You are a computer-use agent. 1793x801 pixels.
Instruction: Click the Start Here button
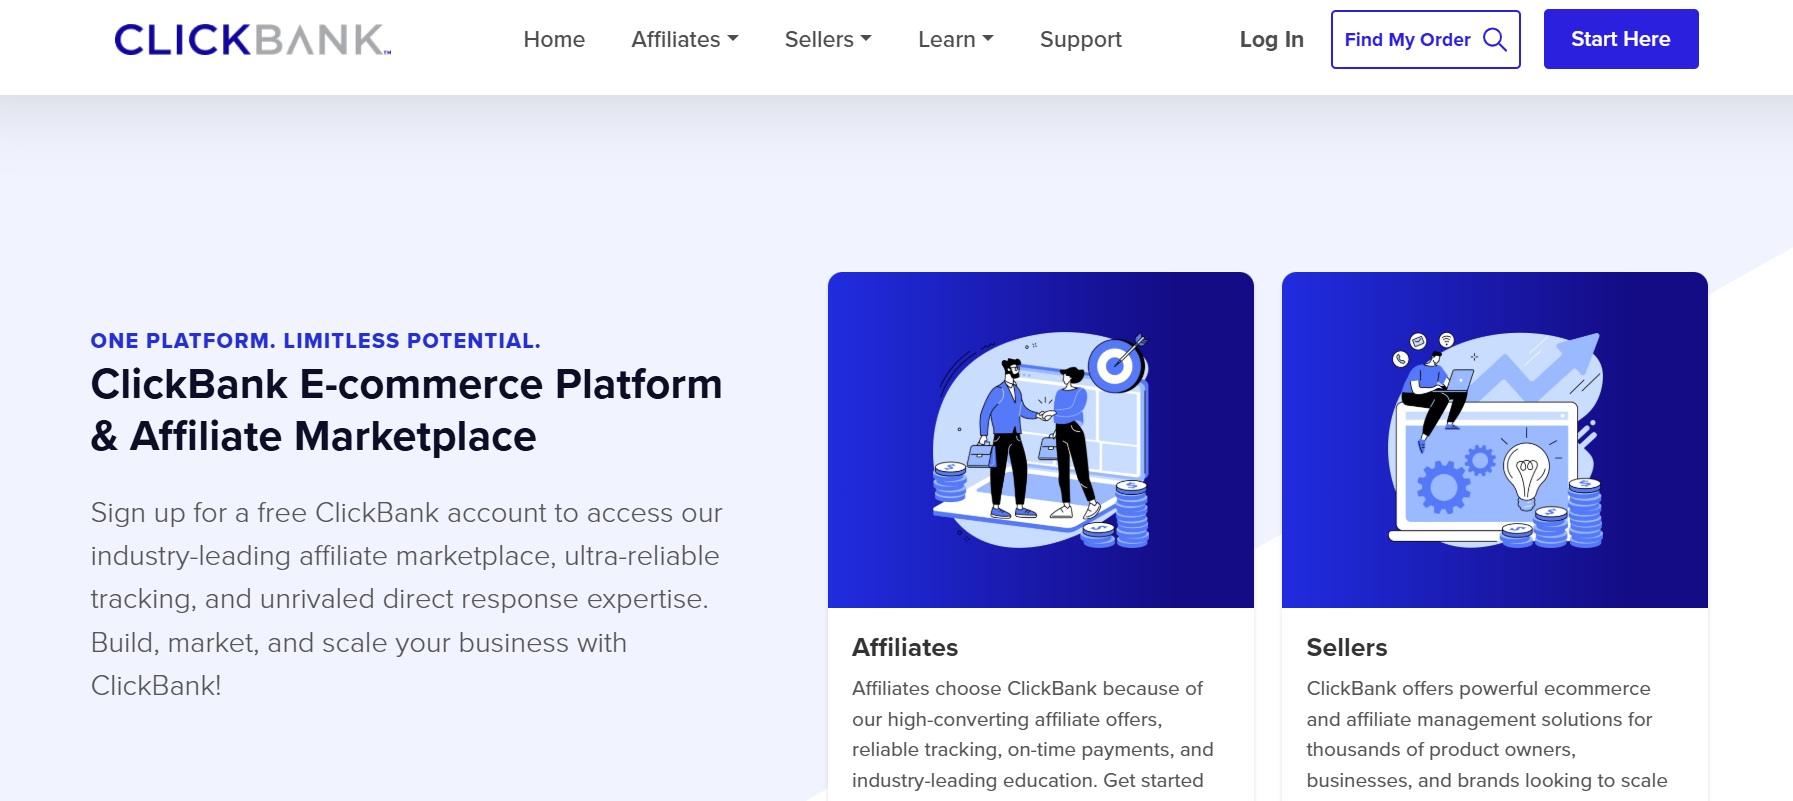coord(1620,39)
